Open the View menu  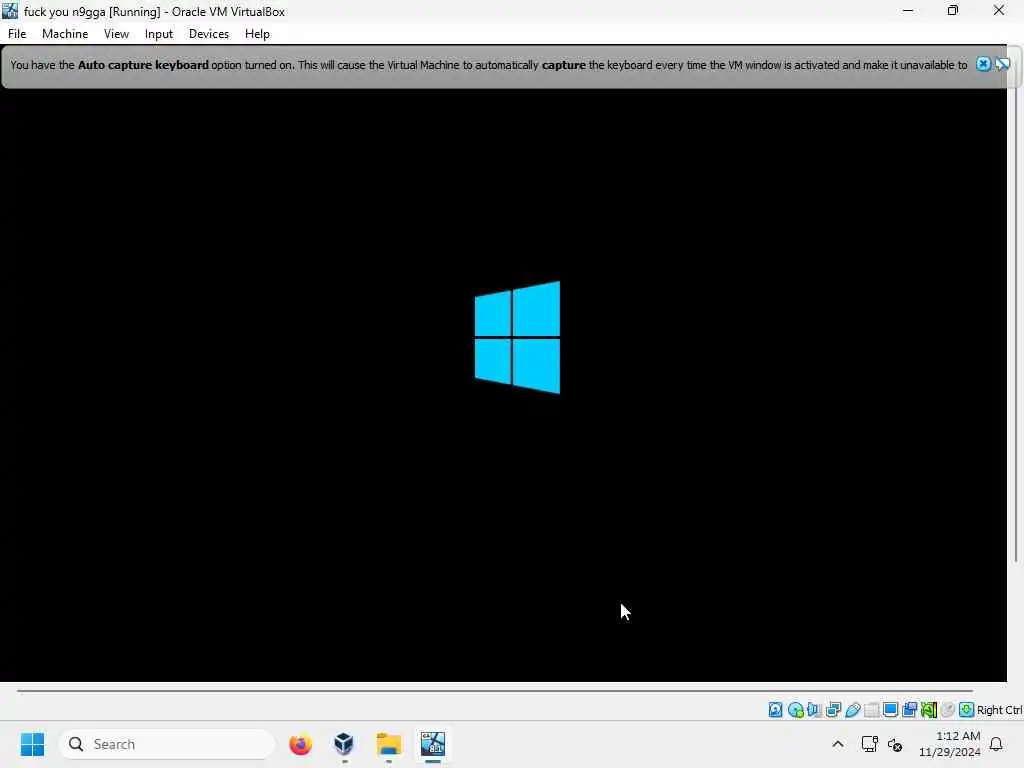pos(116,34)
